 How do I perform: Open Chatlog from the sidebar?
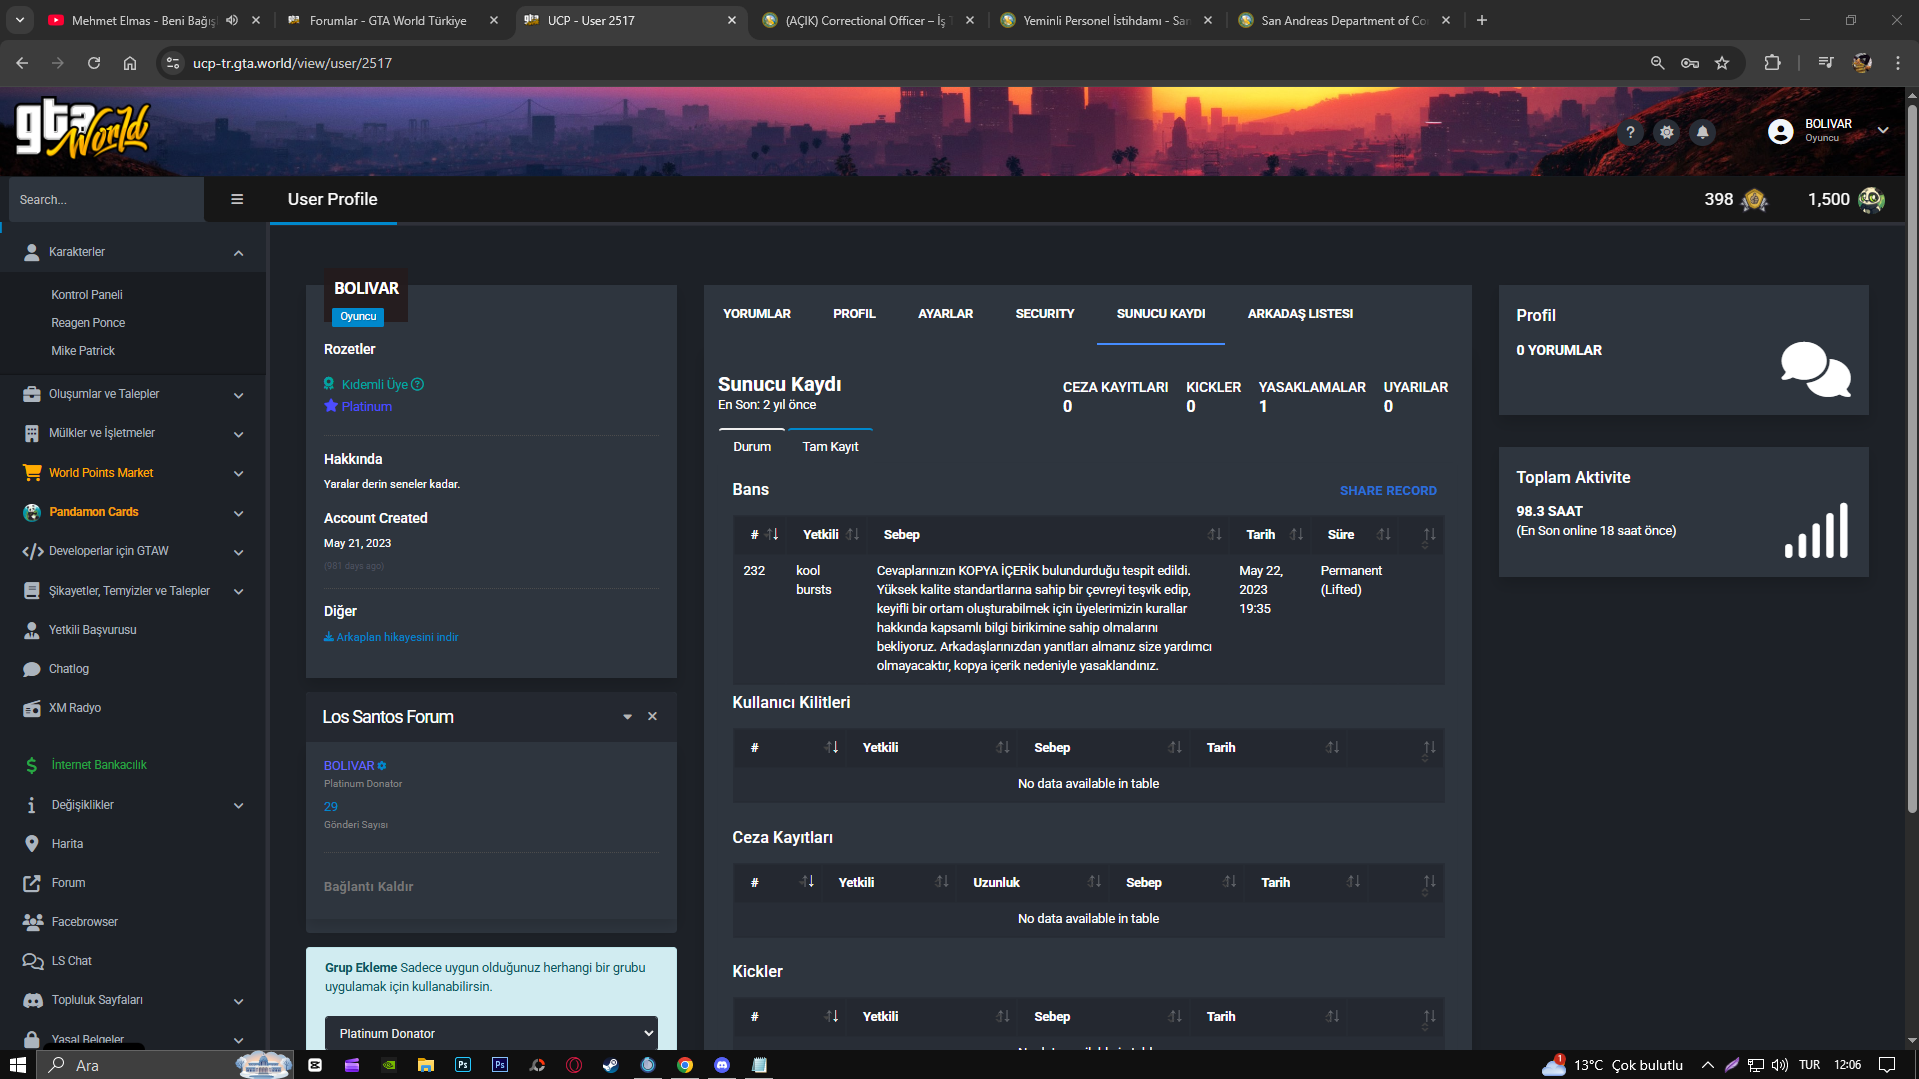point(69,669)
